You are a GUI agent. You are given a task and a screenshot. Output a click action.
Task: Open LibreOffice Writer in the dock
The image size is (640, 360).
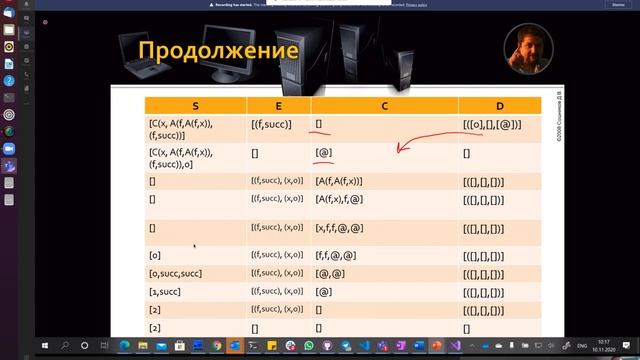click(x=9, y=64)
